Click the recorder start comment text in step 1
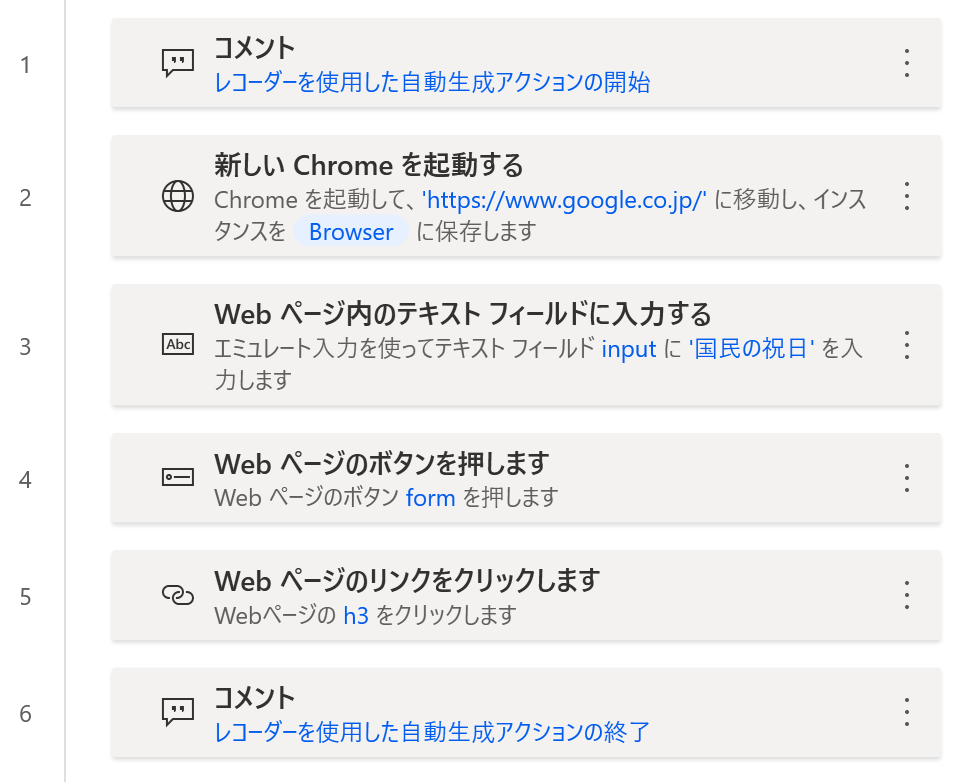 tap(432, 82)
